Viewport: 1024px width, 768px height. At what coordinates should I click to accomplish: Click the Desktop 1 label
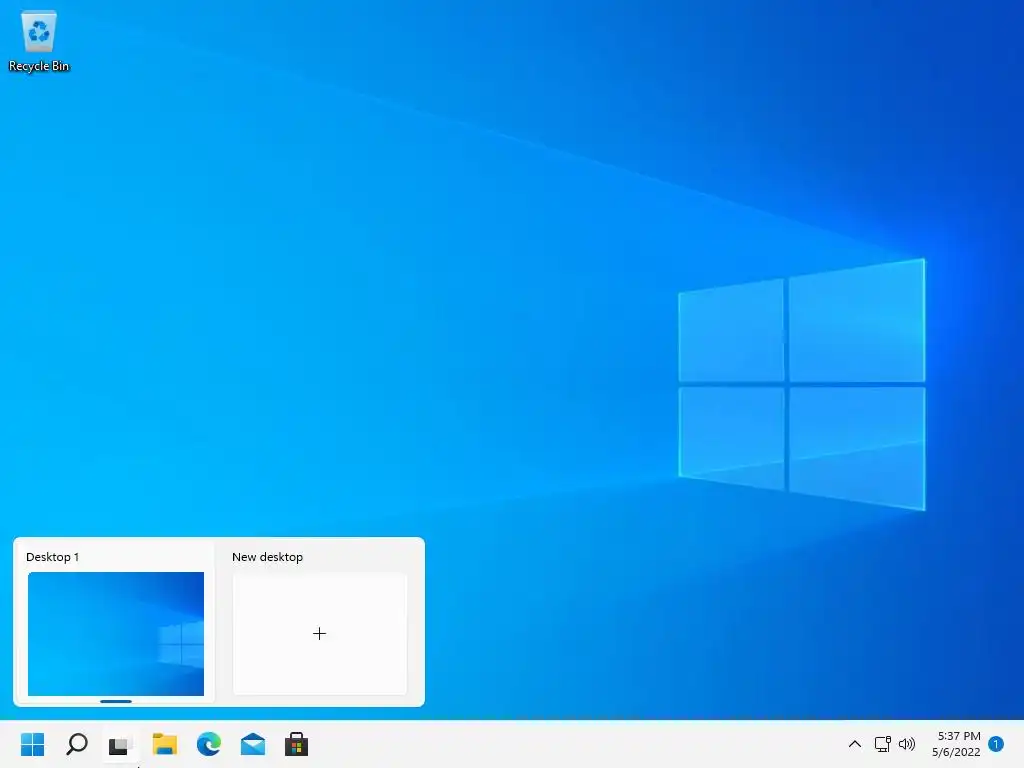click(52, 557)
